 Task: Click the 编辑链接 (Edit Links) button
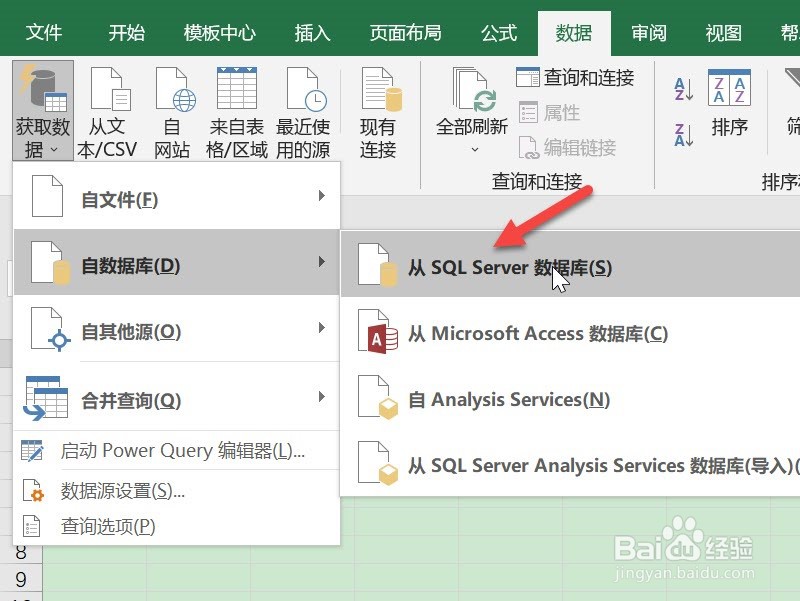coord(567,148)
